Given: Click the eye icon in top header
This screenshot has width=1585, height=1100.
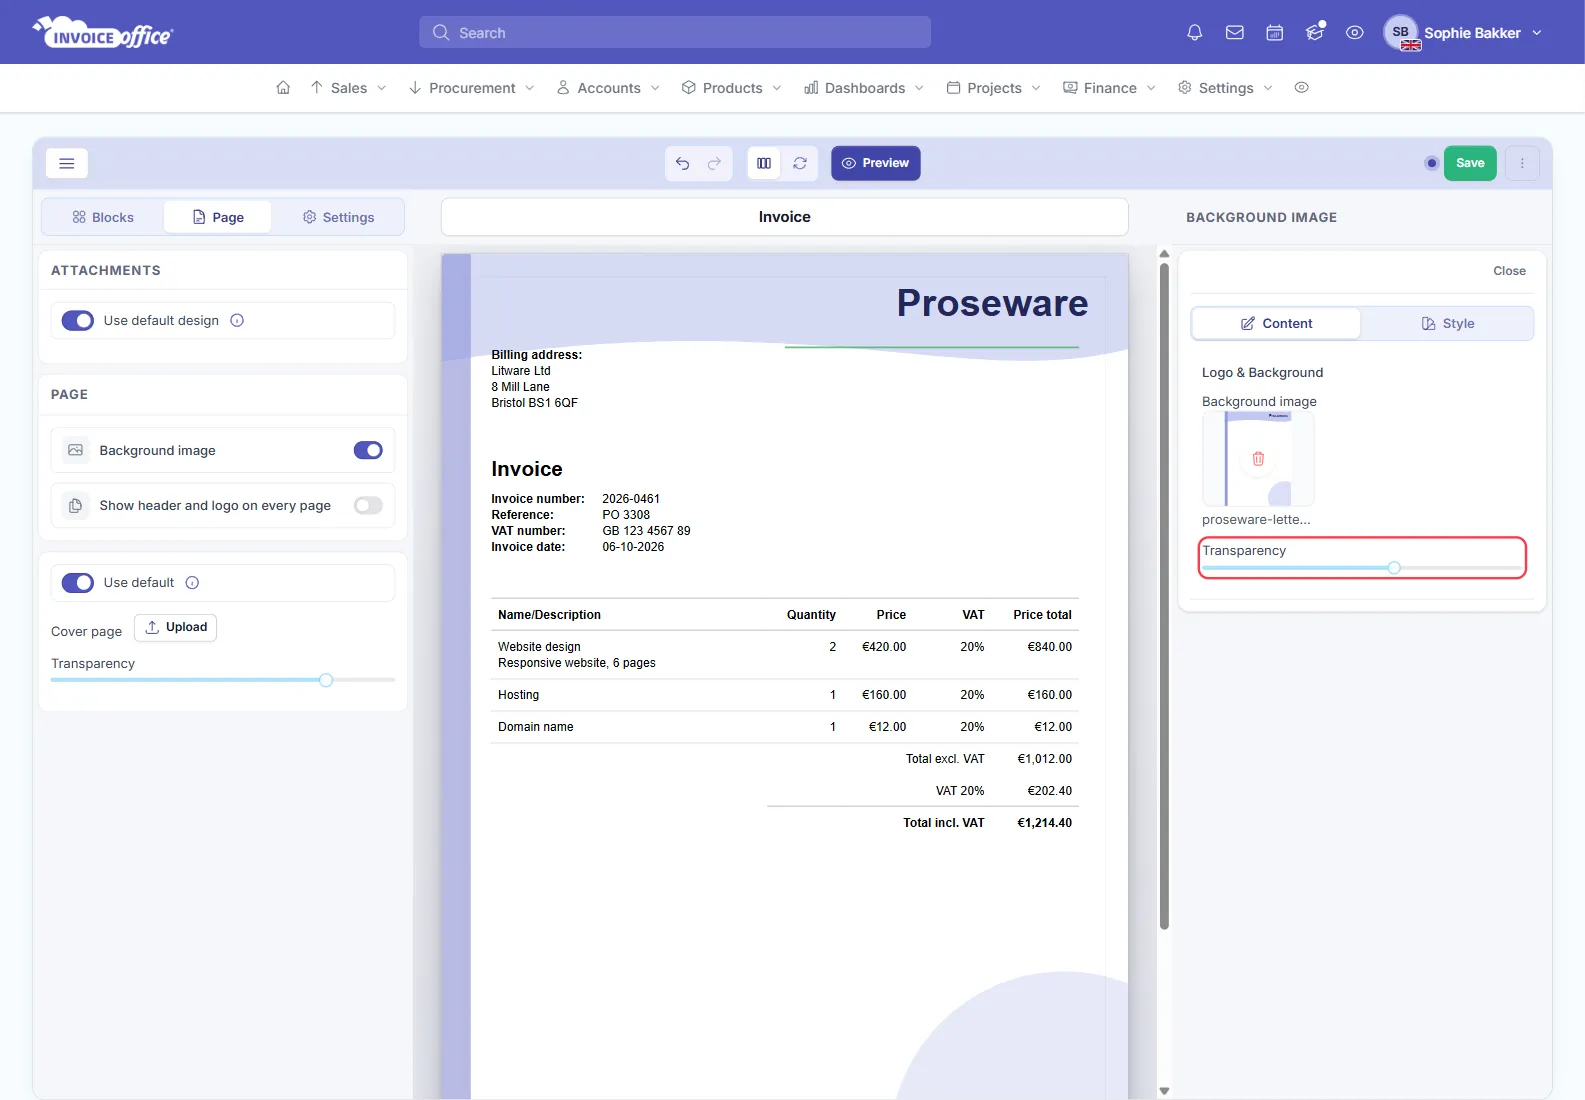Looking at the screenshot, I should [x=1354, y=33].
